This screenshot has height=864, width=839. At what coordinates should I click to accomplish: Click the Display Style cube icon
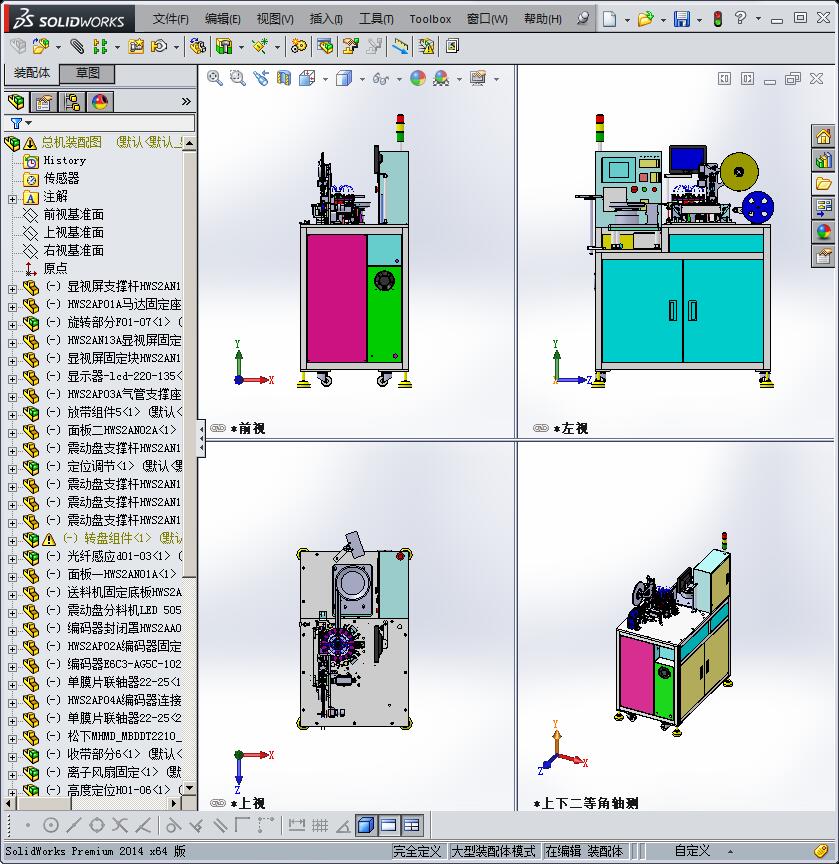[x=344, y=79]
